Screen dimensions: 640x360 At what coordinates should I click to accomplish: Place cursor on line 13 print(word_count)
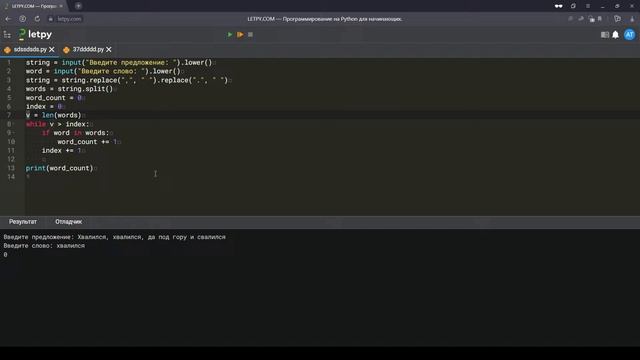click(x=59, y=168)
